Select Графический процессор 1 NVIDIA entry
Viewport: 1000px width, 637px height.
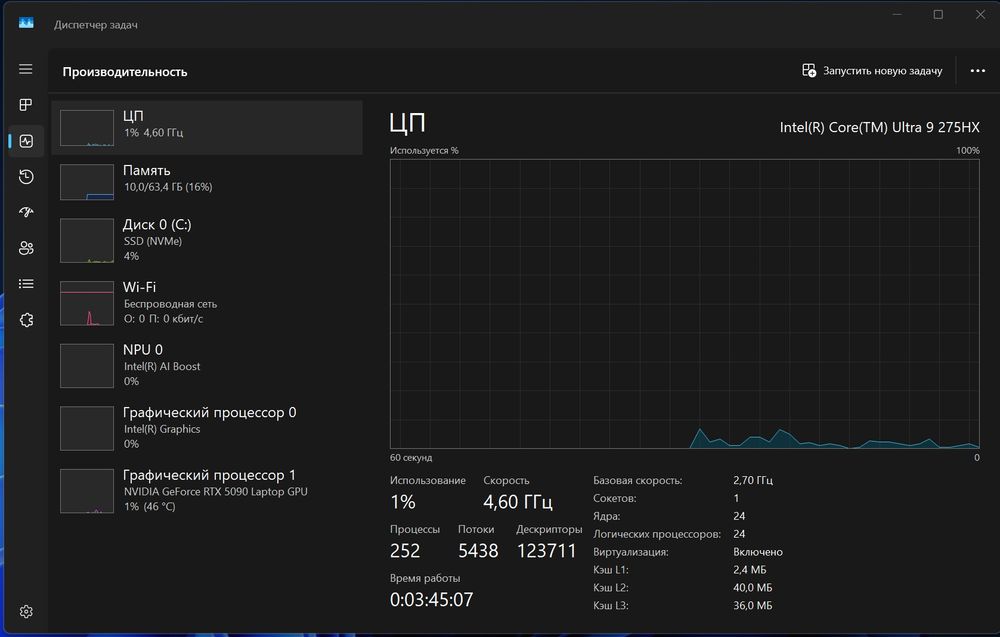tap(207, 490)
